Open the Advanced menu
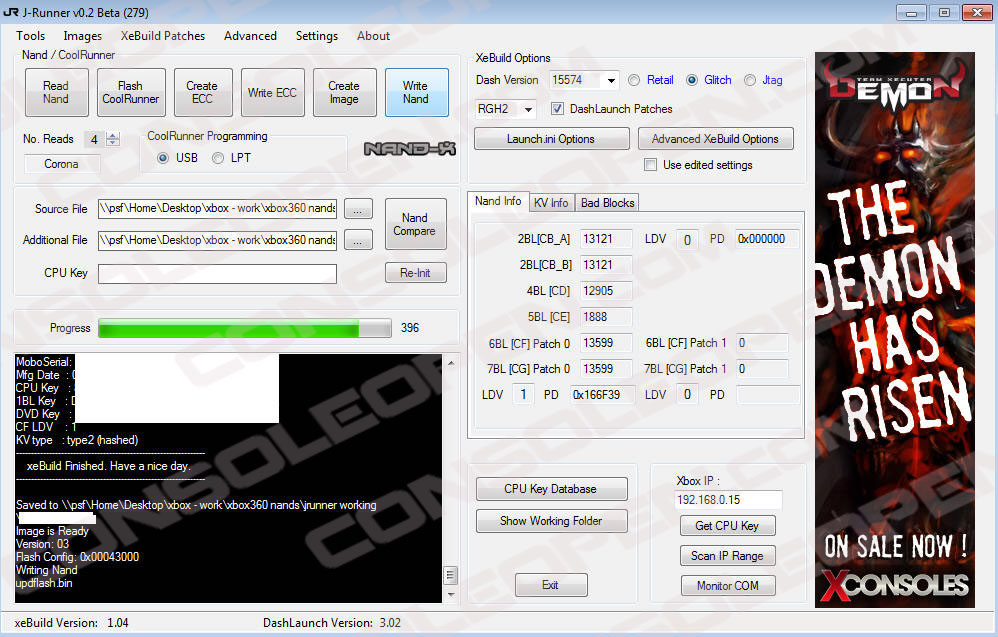998x637 pixels. tap(250, 36)
